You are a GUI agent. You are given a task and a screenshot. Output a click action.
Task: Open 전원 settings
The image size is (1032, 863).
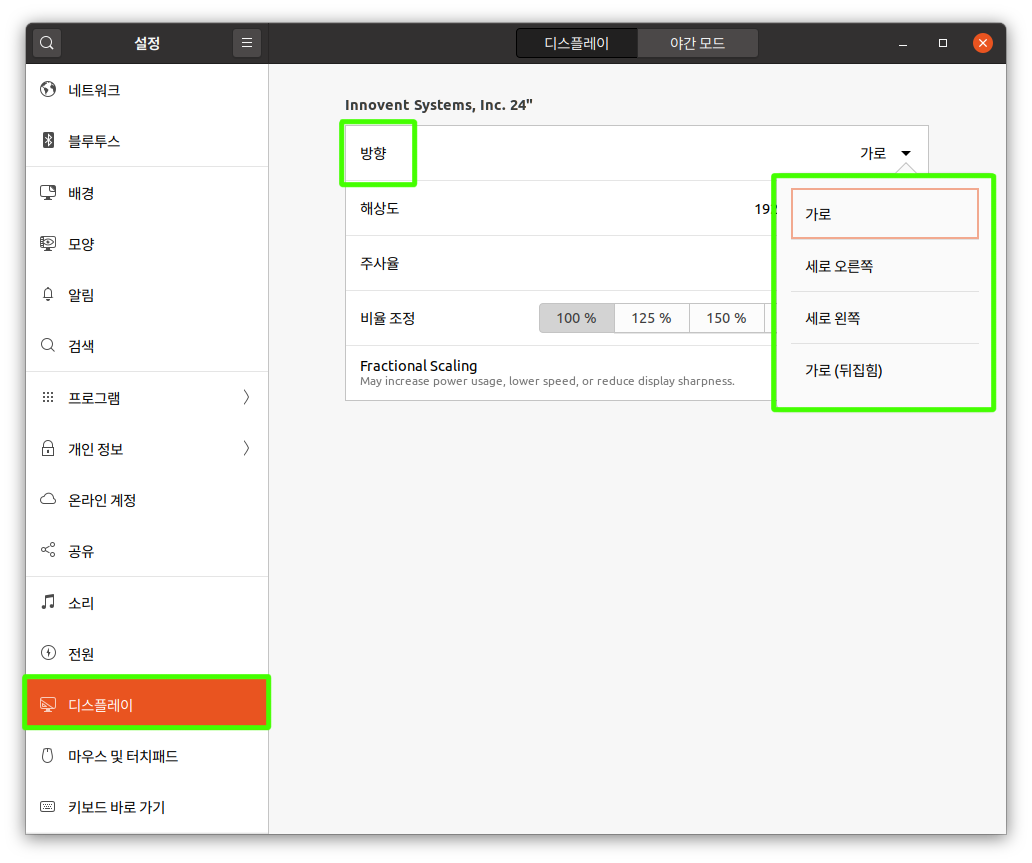(147, 653)
